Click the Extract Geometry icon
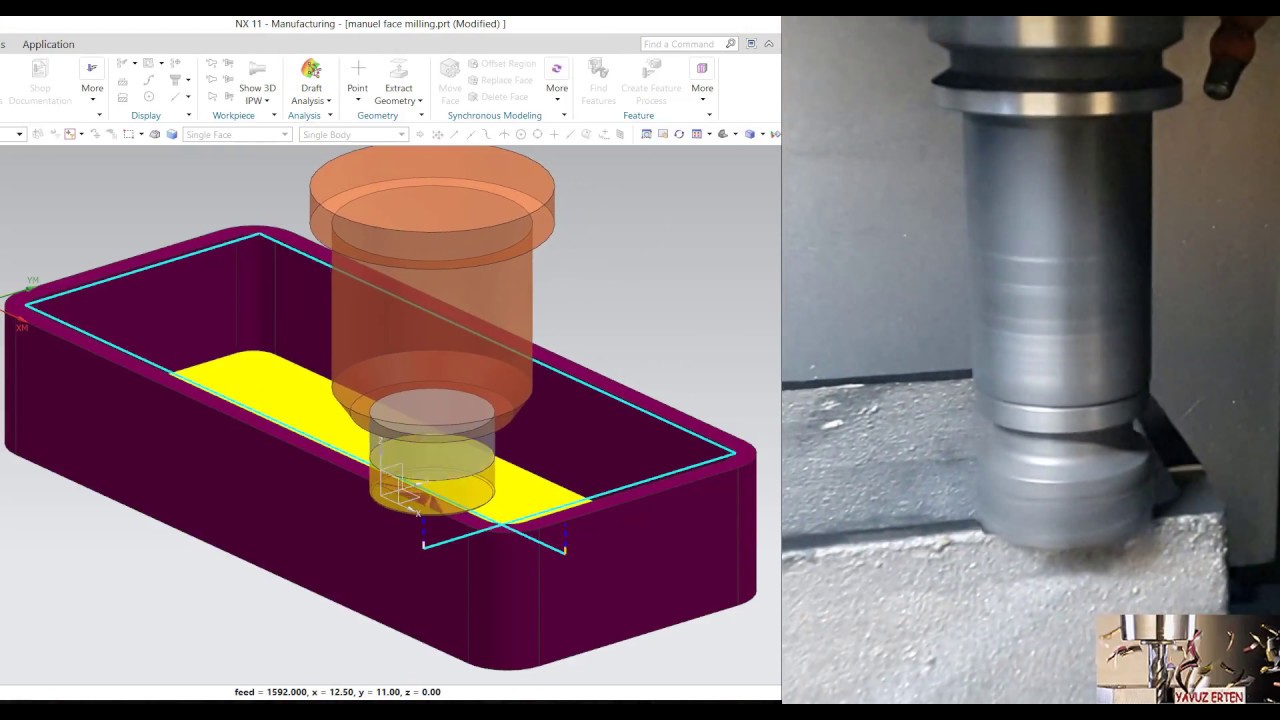The height and width of the screenshot is (720, 1280). (398, 68)
